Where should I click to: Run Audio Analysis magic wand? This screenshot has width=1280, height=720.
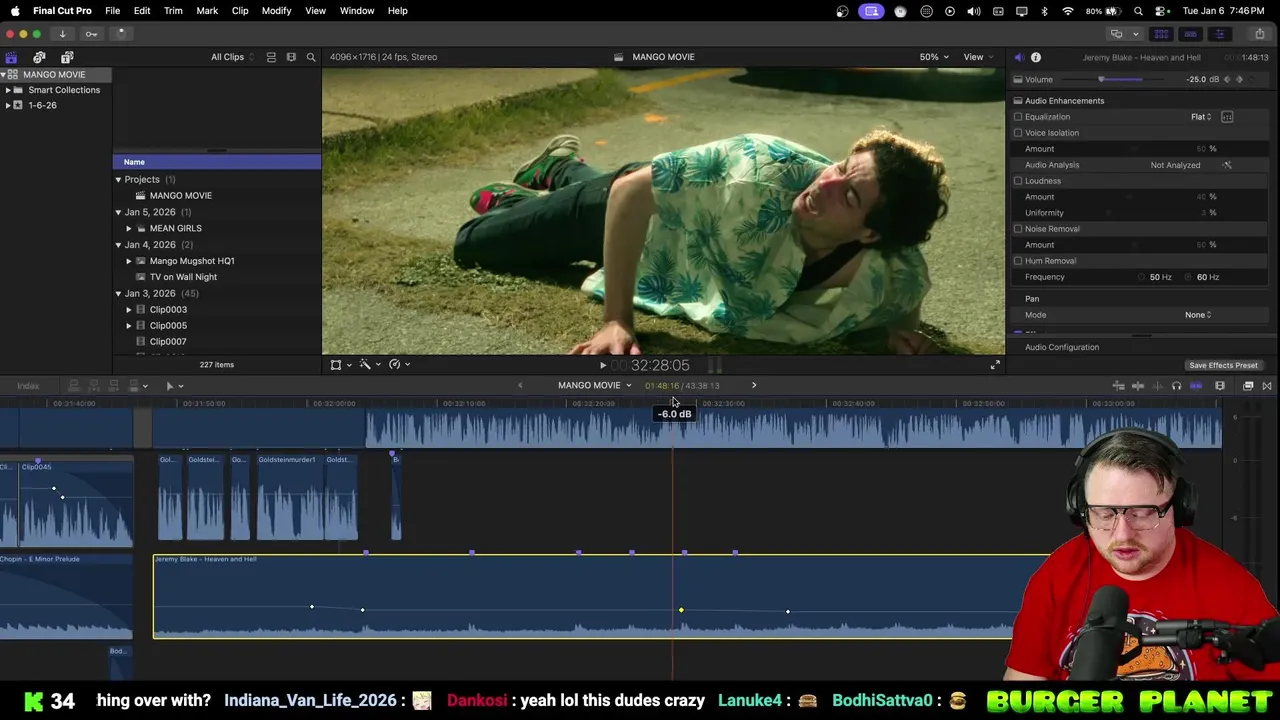tap(1227, 165)
